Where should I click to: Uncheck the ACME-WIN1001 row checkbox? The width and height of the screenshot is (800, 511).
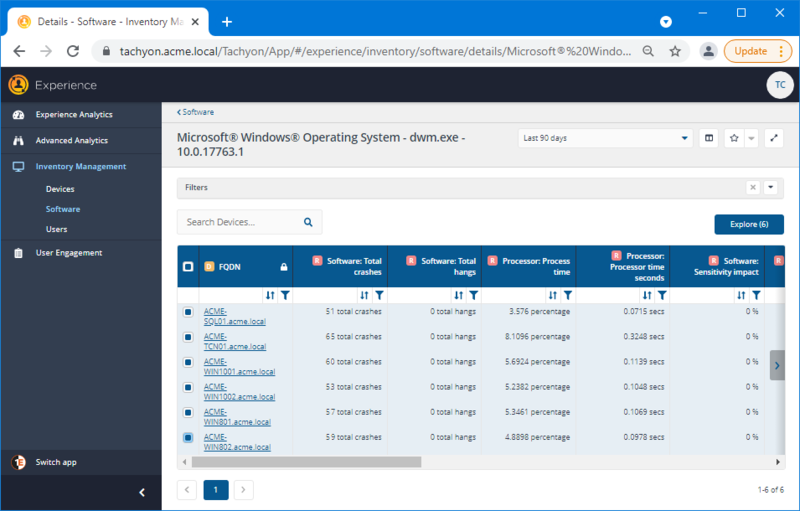click(x=188, y=362)
